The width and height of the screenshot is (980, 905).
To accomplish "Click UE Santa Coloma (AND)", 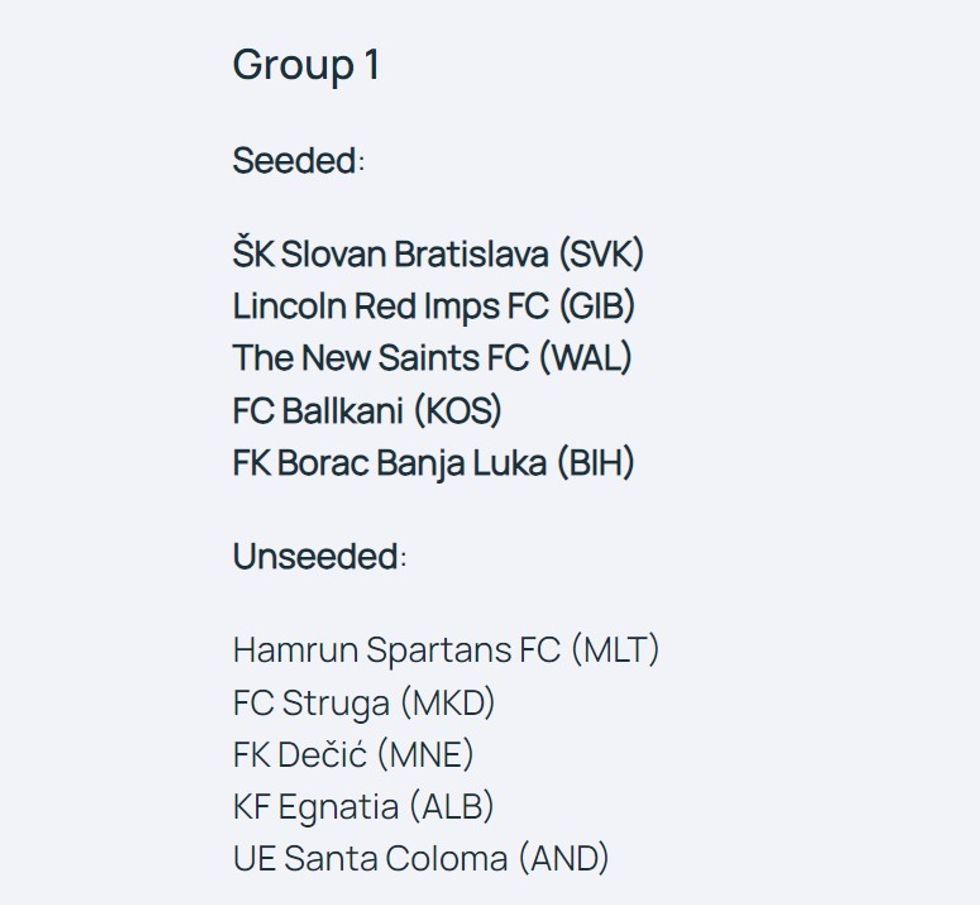I will (420, 858).
